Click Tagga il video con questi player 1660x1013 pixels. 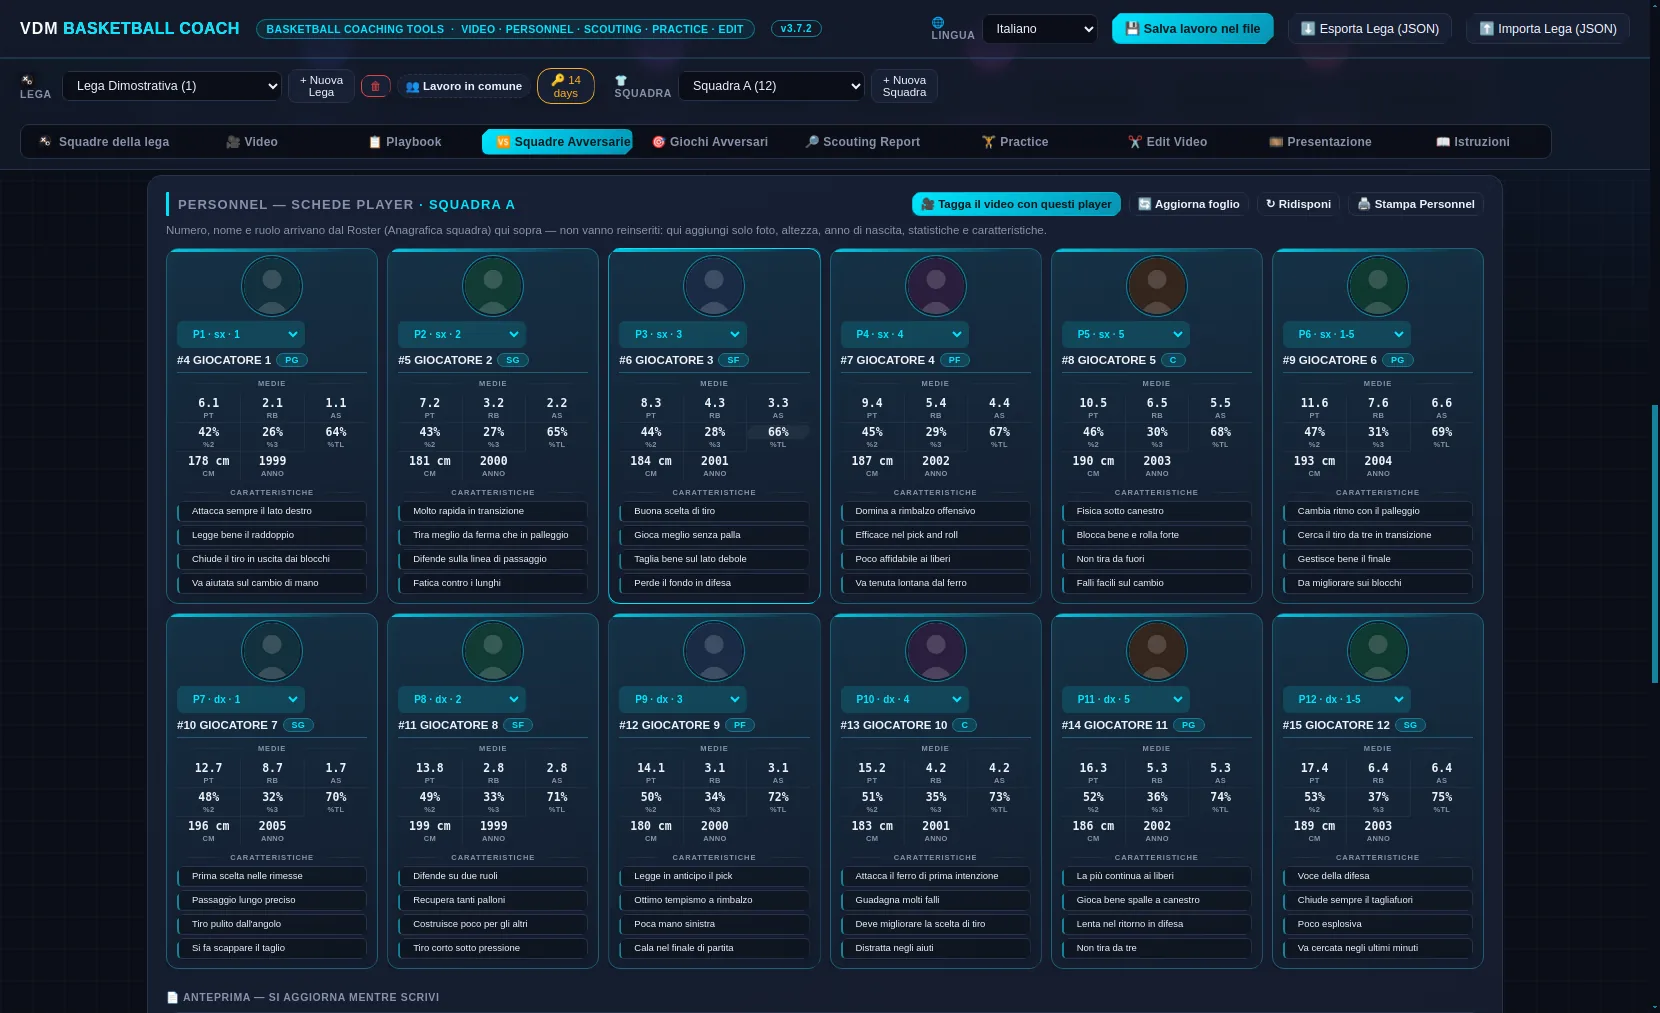1016,204
